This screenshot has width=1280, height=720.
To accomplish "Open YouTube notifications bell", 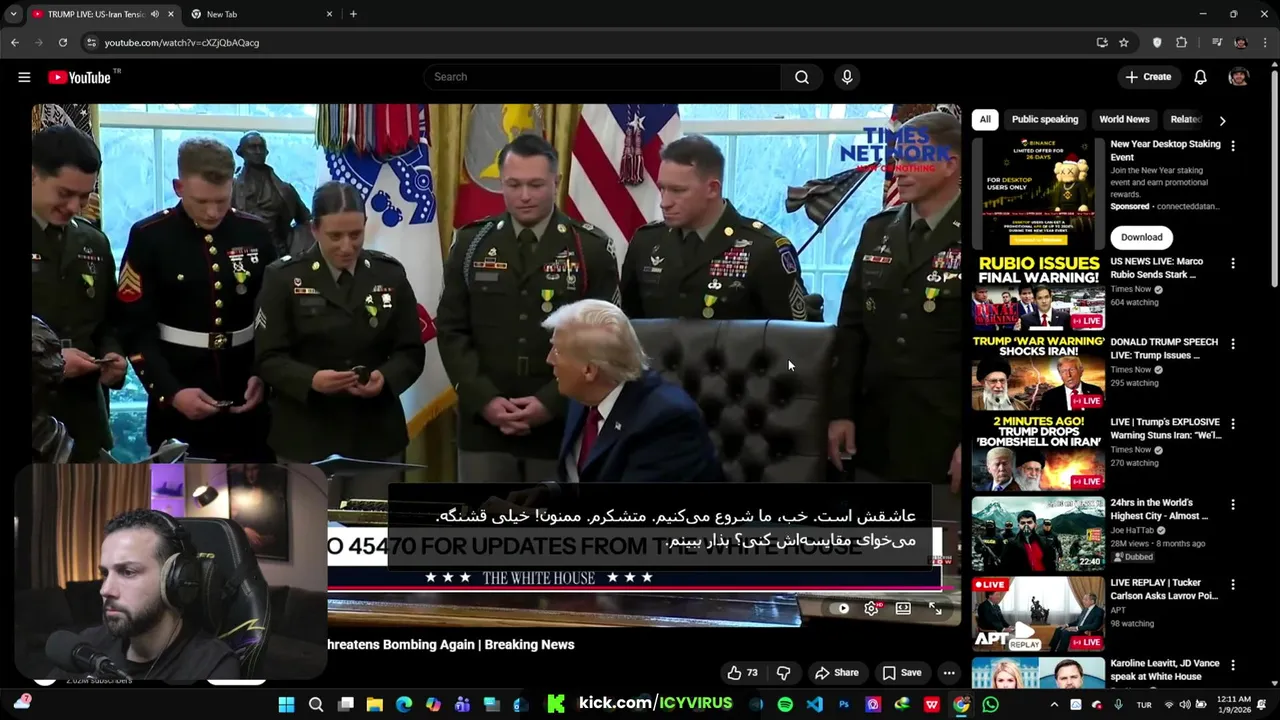I will point(1200,77).
